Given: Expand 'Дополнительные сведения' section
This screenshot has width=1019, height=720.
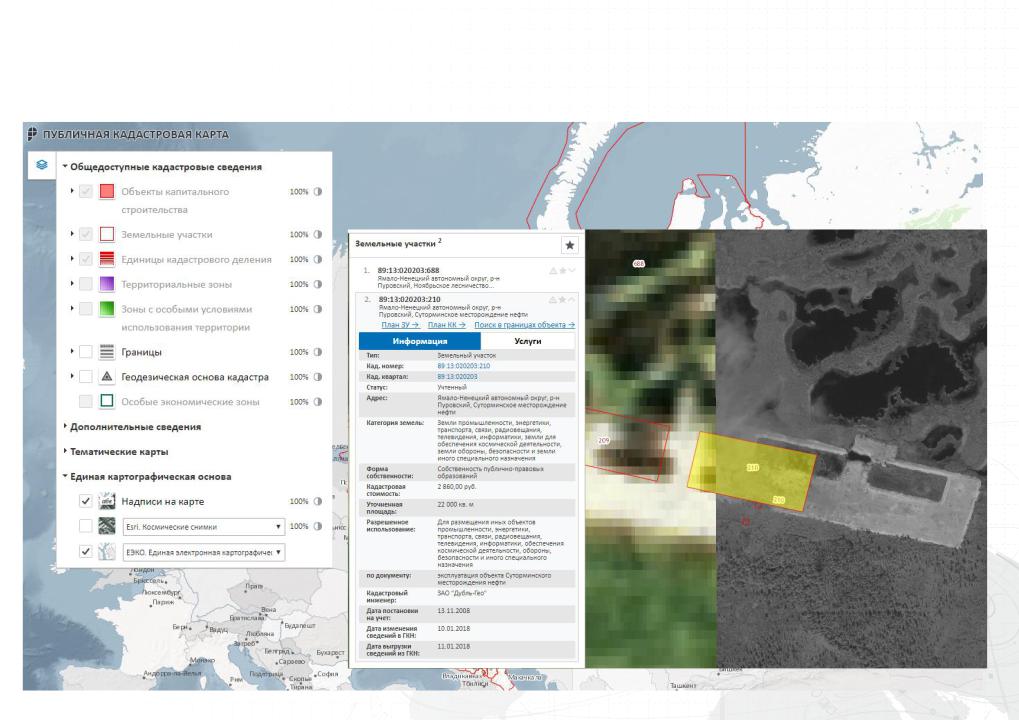Looking at the screenshot, I should (65, 426).
